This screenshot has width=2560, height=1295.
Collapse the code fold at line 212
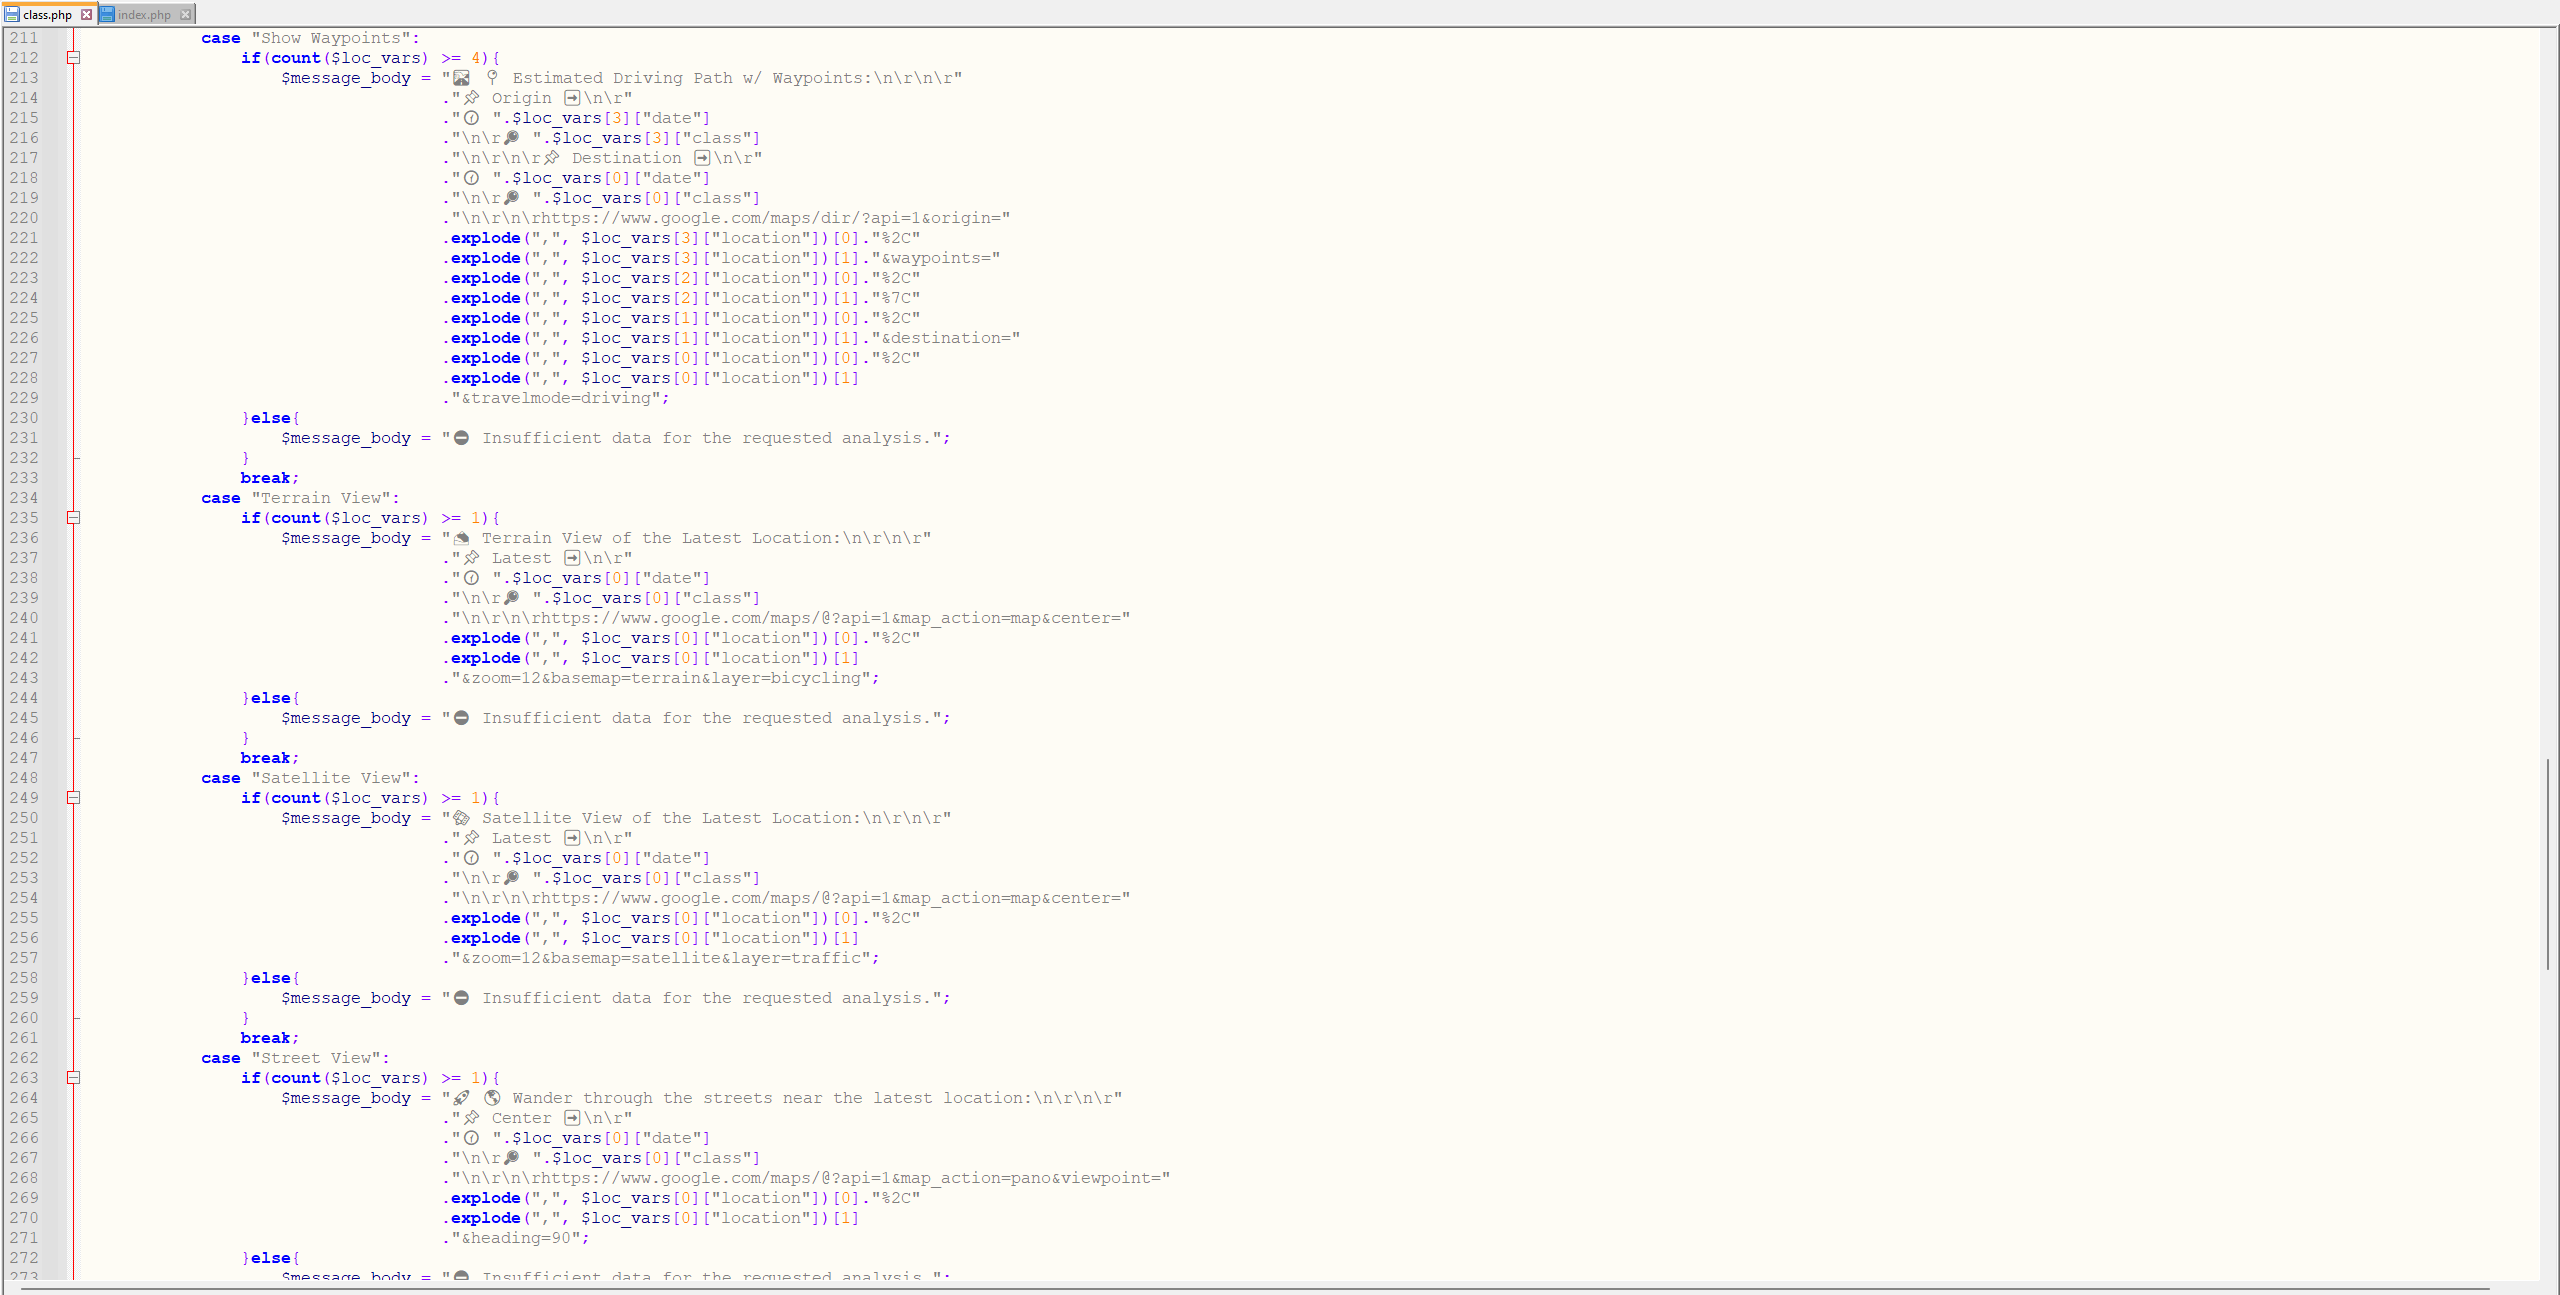click(x=73, y=58)
